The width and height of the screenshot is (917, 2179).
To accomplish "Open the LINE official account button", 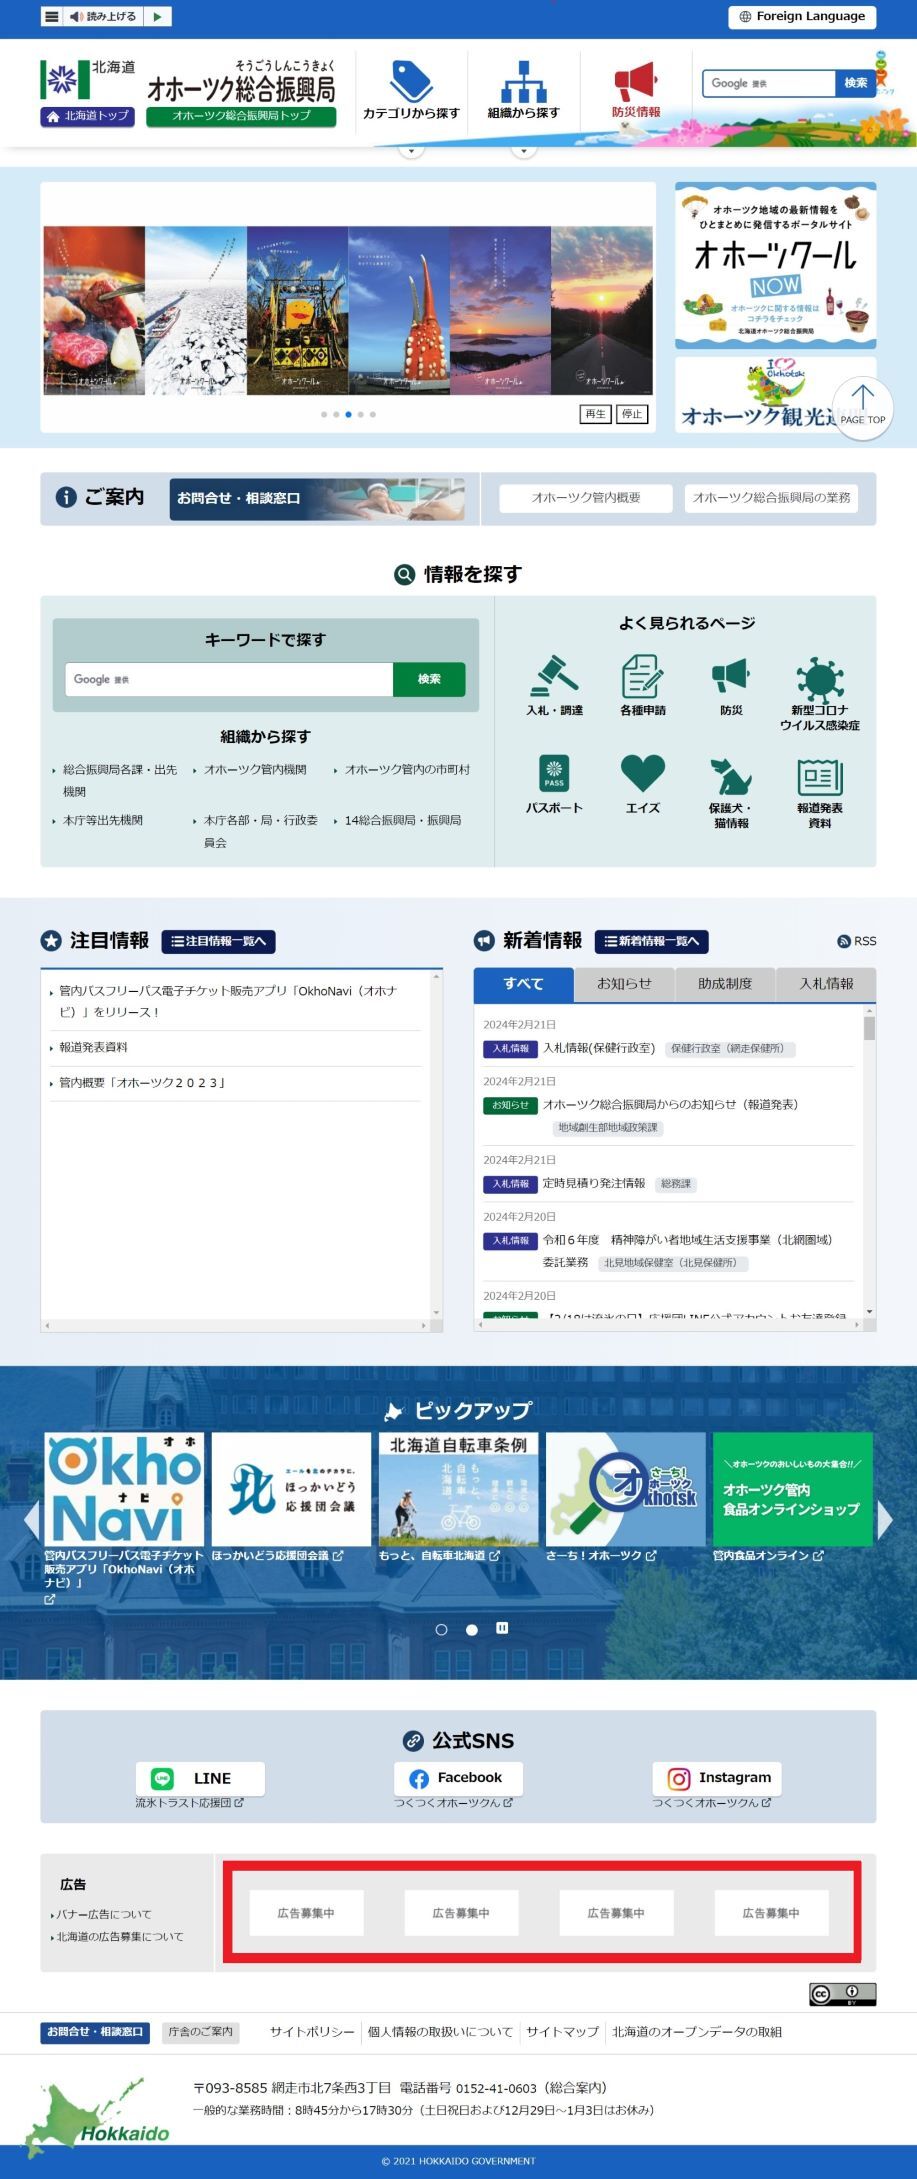I will click(200, 1778).
